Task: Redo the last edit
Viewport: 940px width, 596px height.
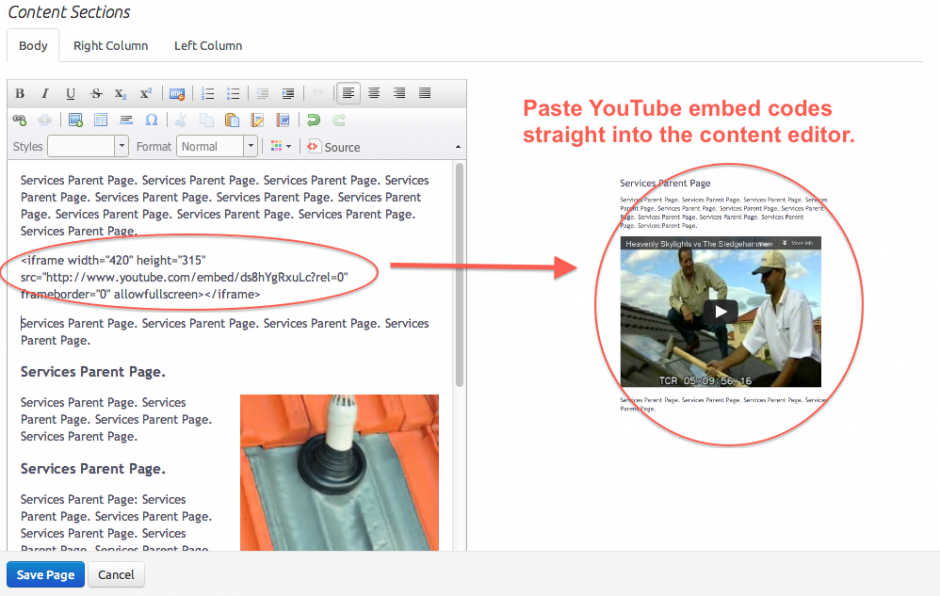Action: [x=339, y=121]
